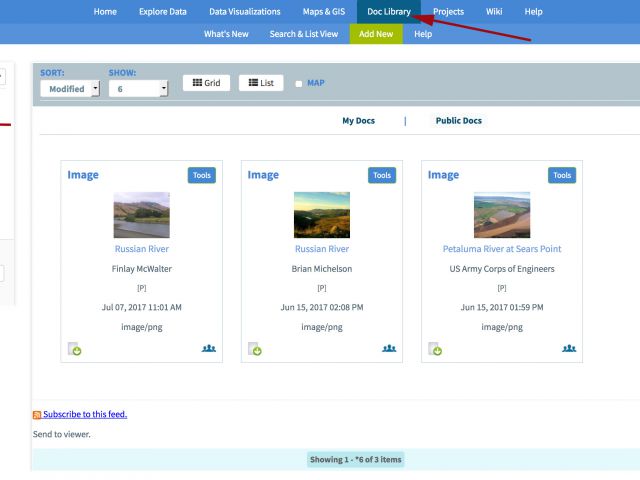
Task: Click Petaluma River at Sears Point link
Action: [502, 249]
